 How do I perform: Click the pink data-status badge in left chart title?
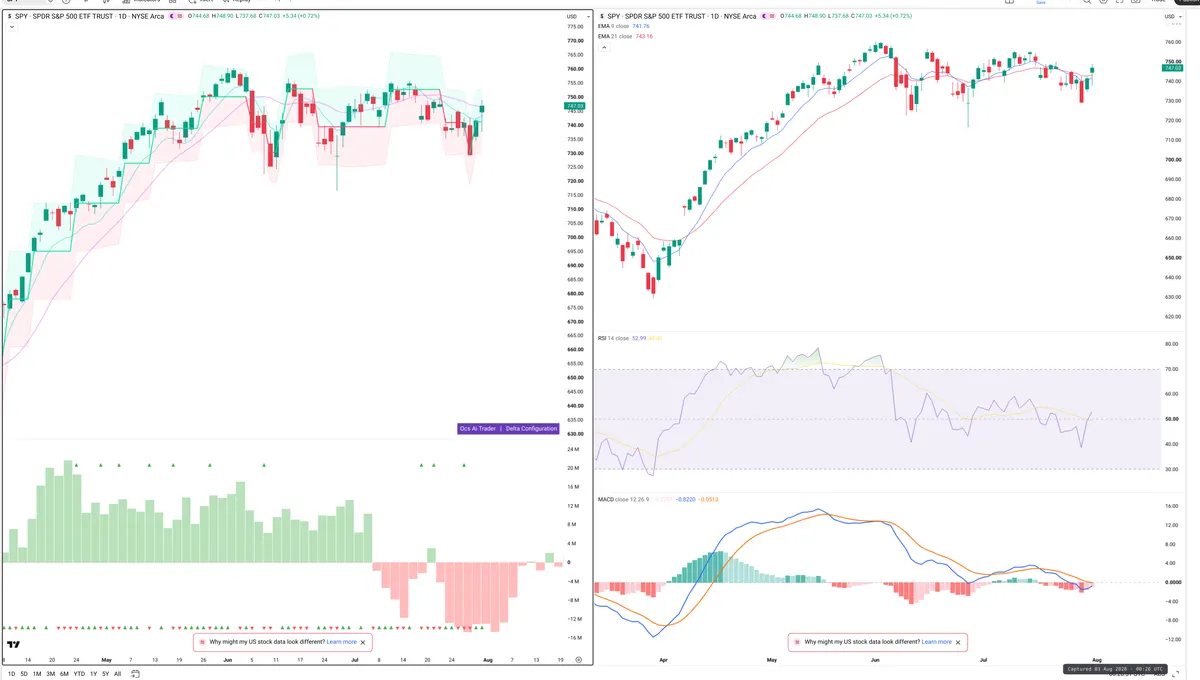click(x=182, y=16)
